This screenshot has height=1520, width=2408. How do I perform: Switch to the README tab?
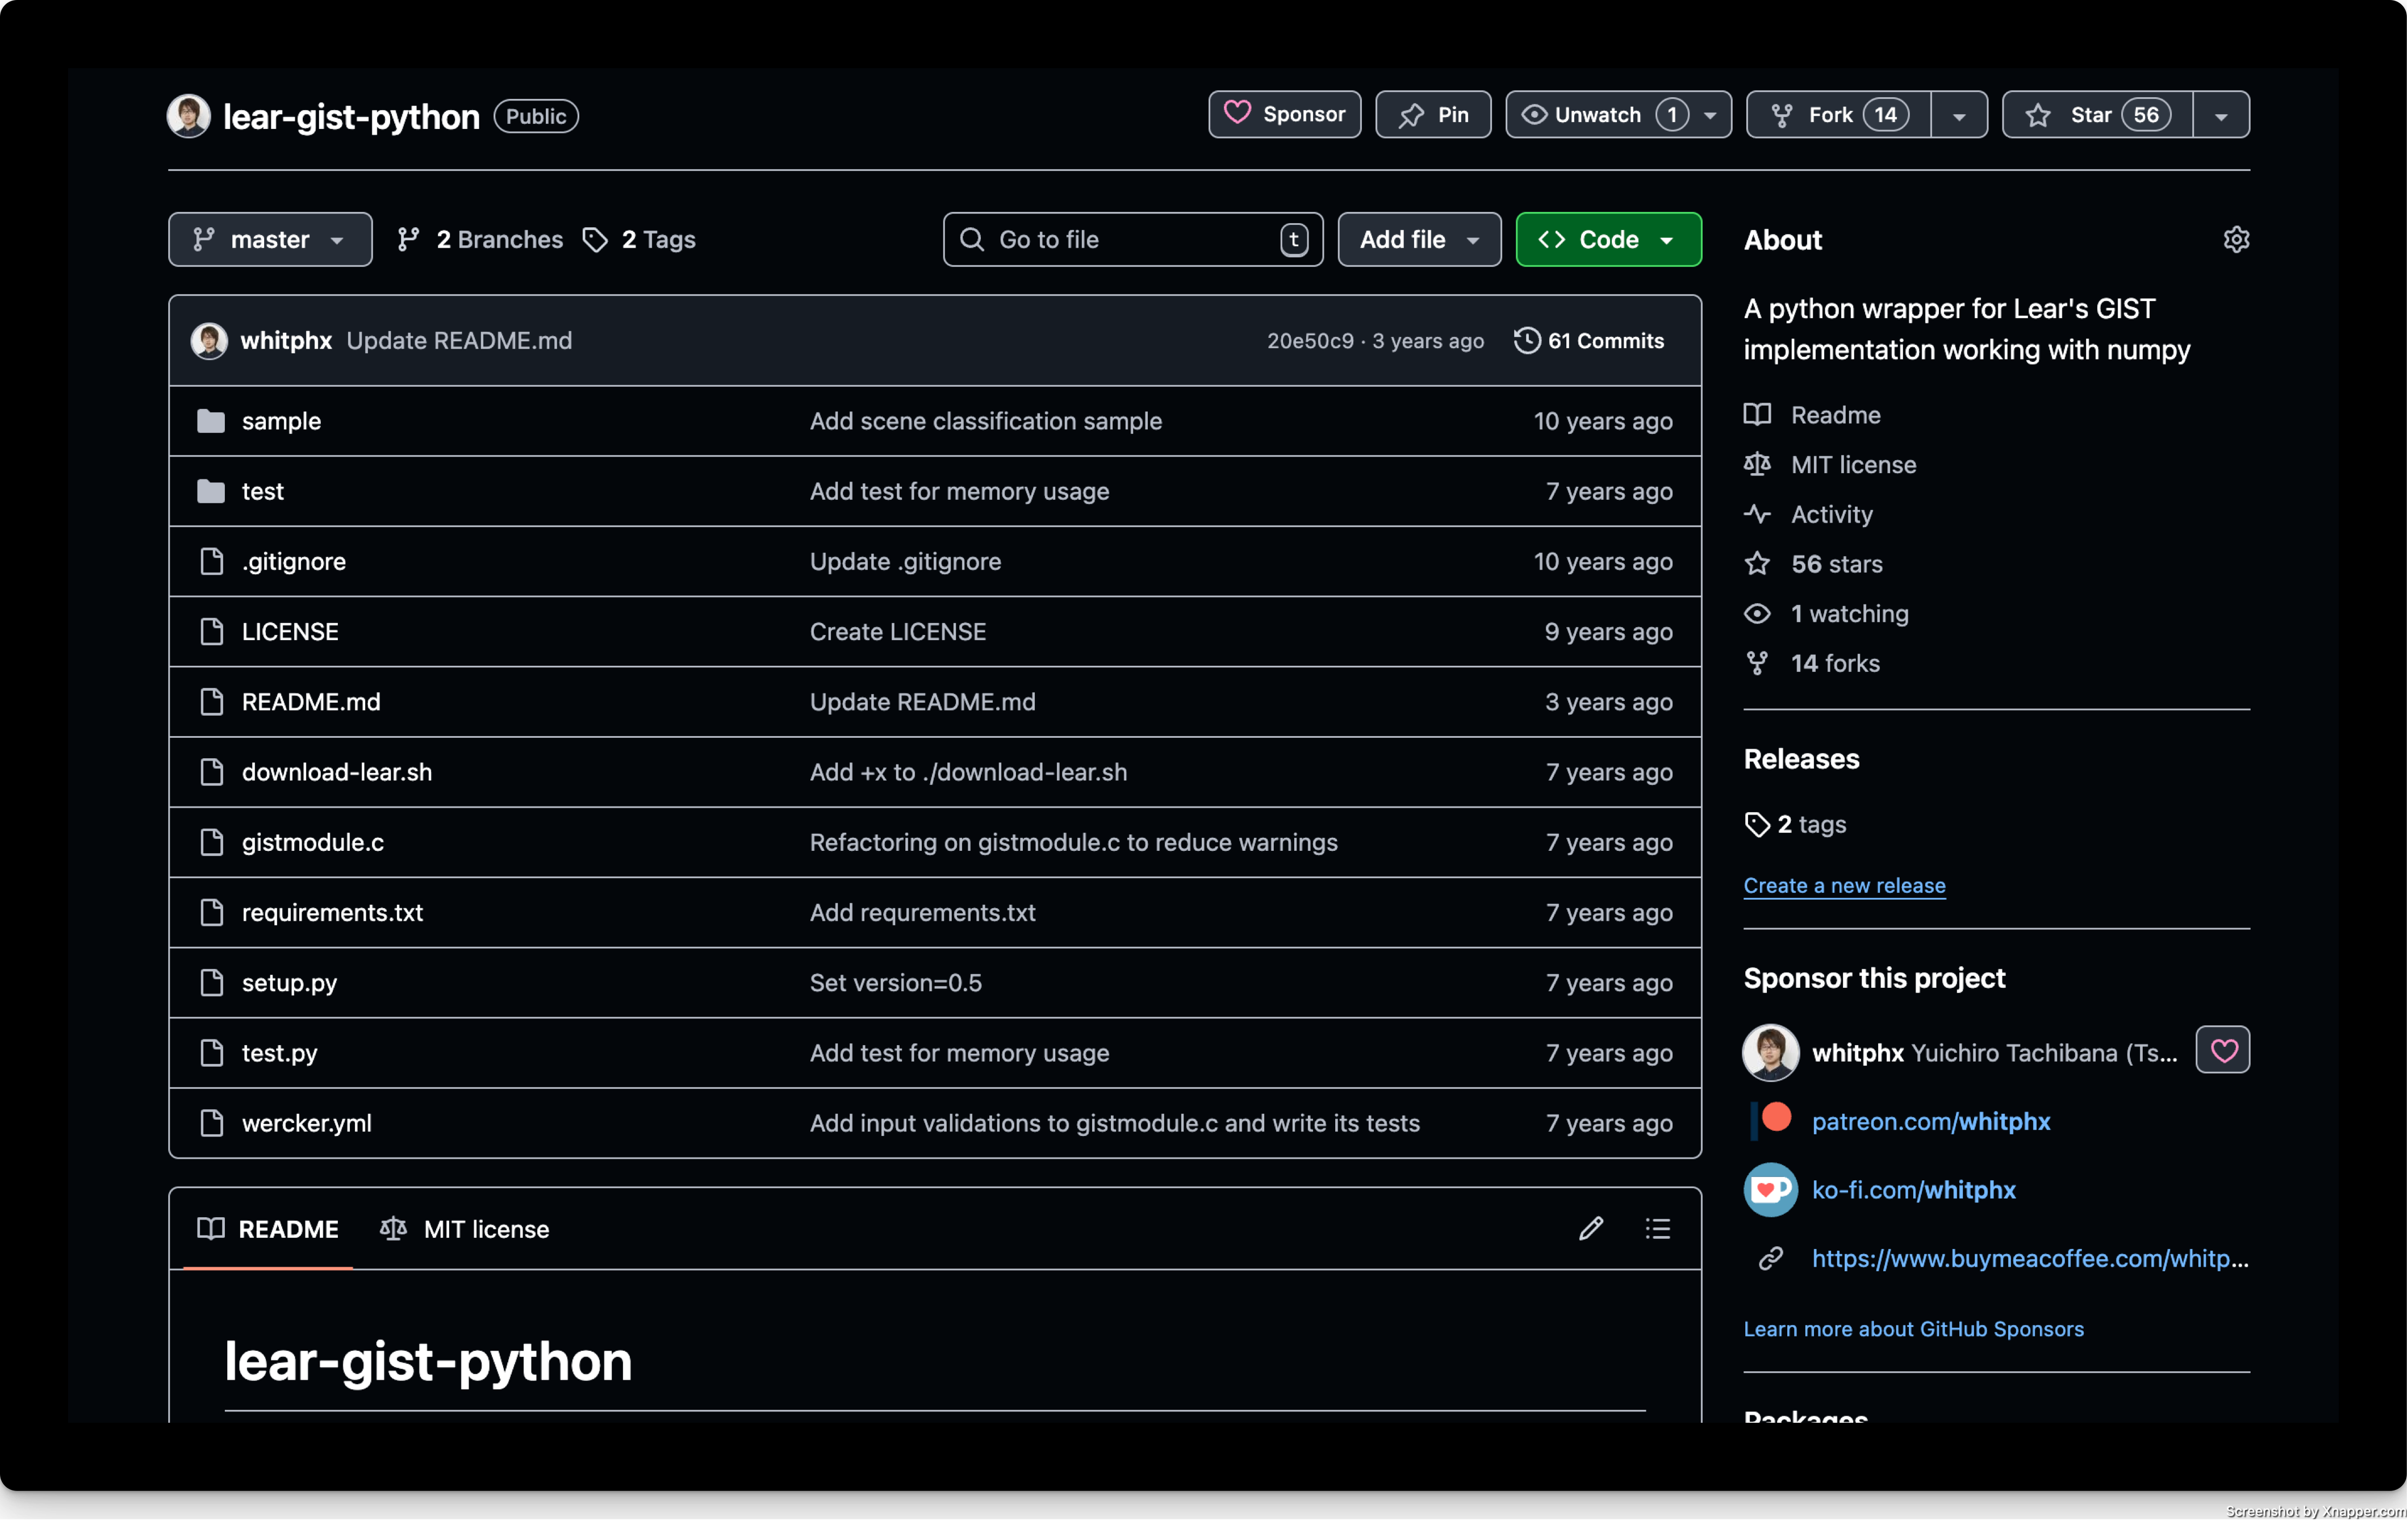(268, 1229)
